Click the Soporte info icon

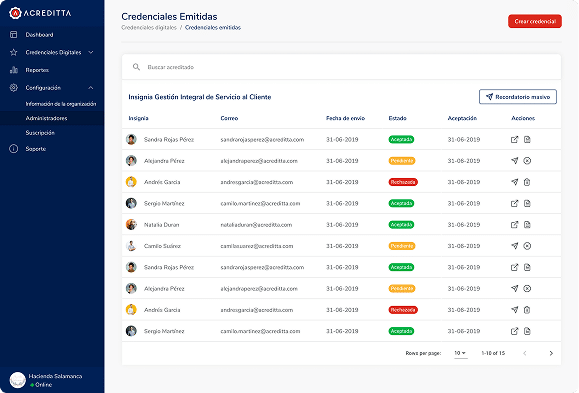point(14,149)
